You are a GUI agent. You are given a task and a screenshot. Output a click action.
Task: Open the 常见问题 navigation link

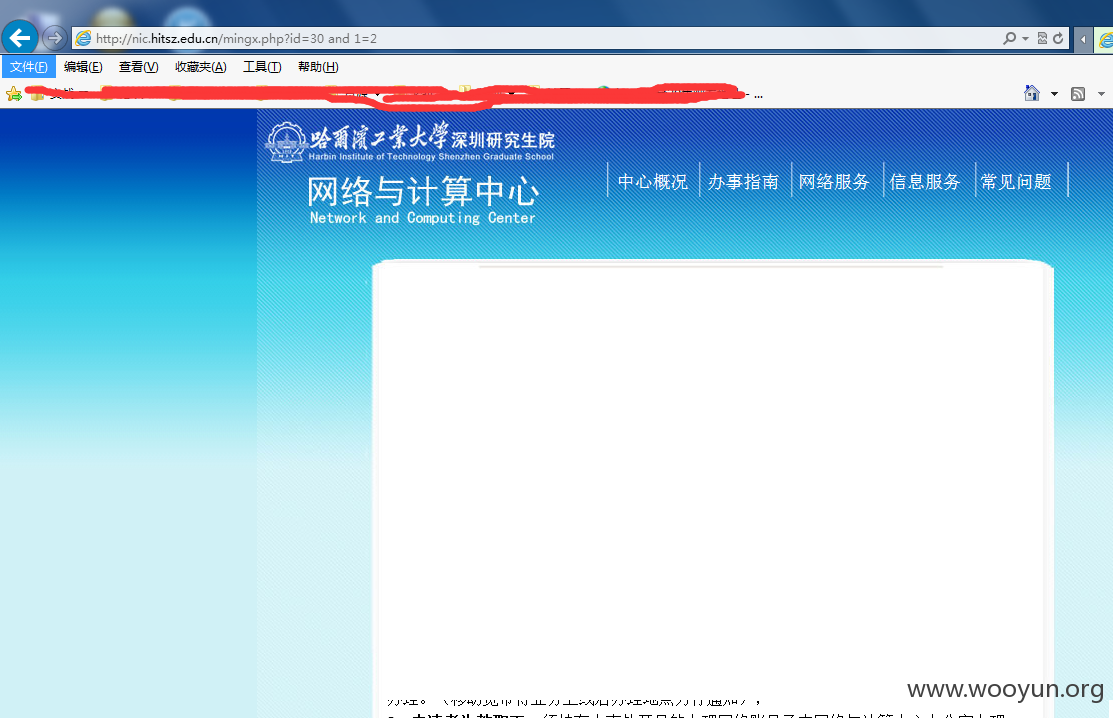pyautogui.click(x=1016, y=182)
